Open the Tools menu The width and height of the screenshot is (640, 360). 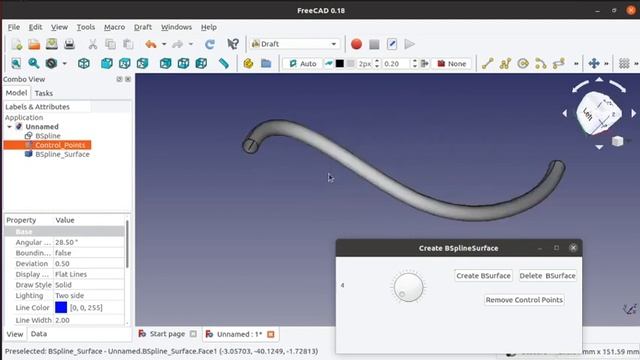(86, 27)
